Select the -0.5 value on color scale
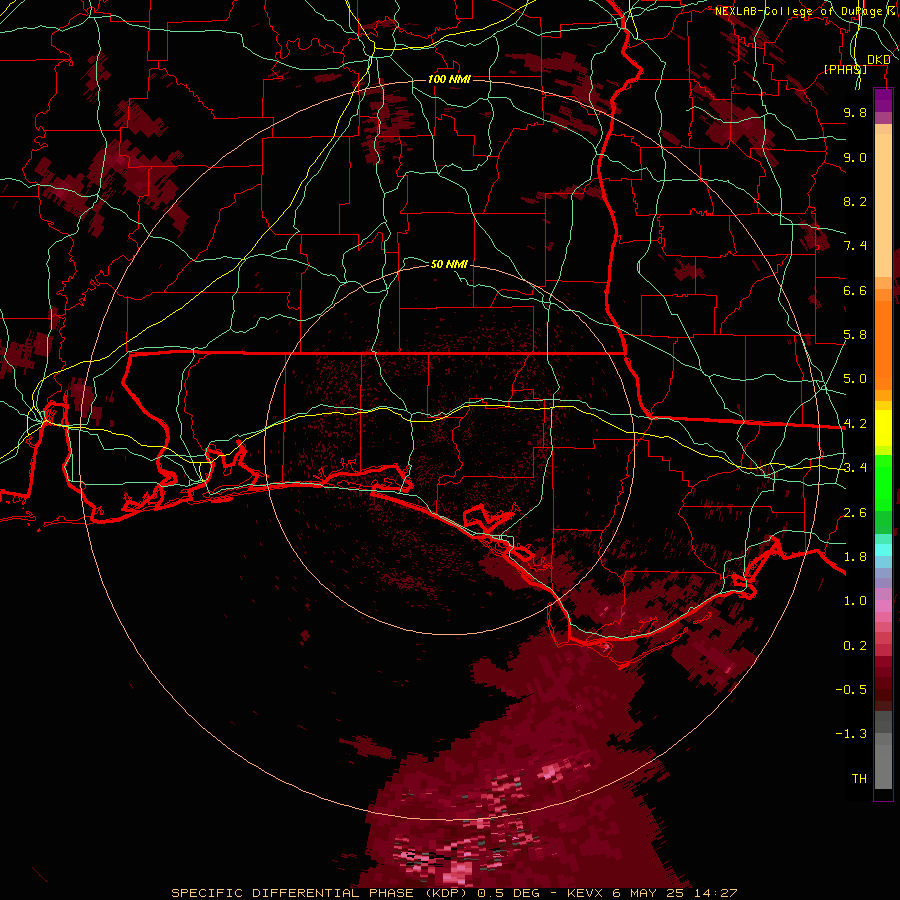The width and height of the screenshot is (900, 900). (x=851, y=690)
